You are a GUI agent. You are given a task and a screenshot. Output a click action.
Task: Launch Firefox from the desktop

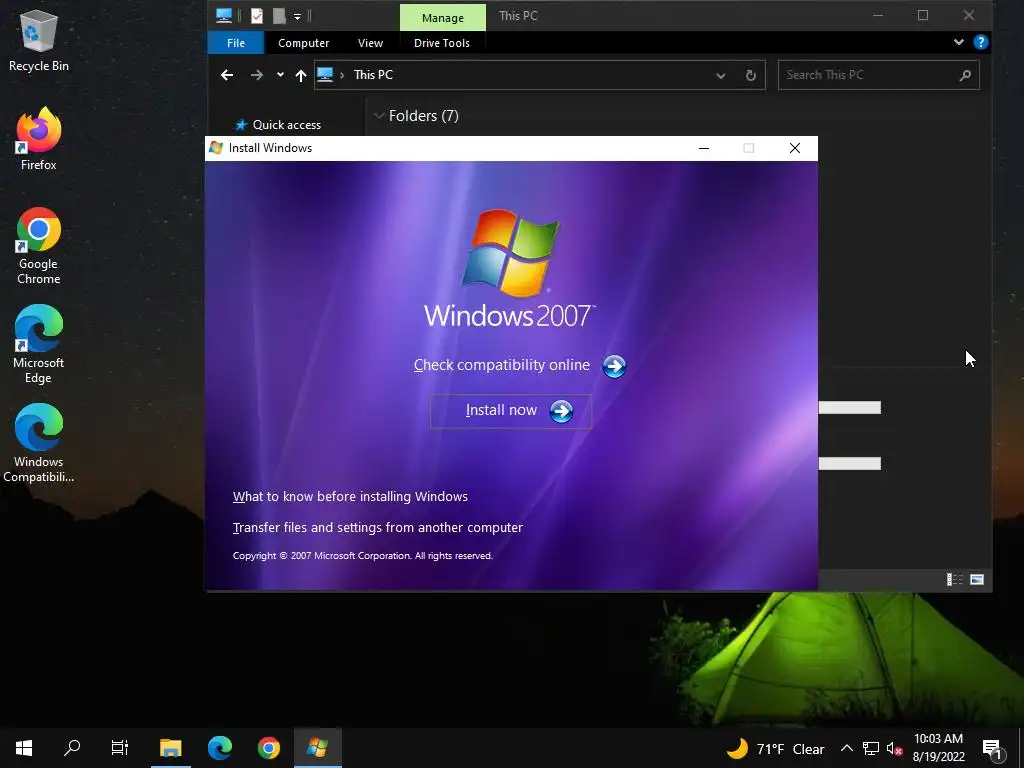tap(38, 139)
